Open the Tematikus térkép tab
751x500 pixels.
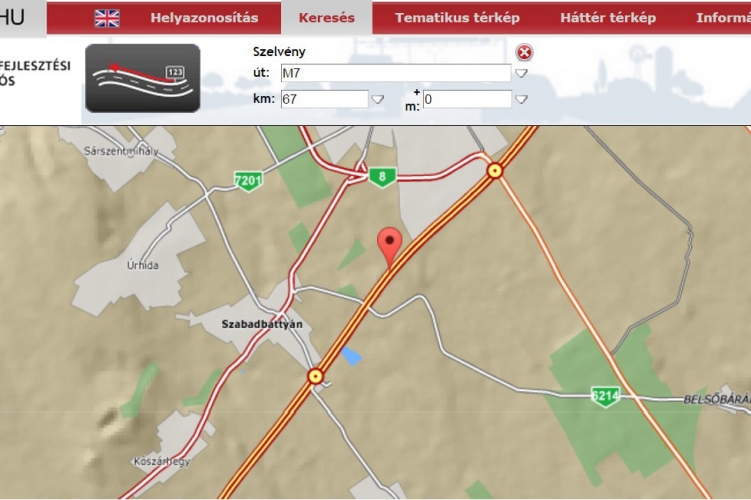click(x=457, y=18)
